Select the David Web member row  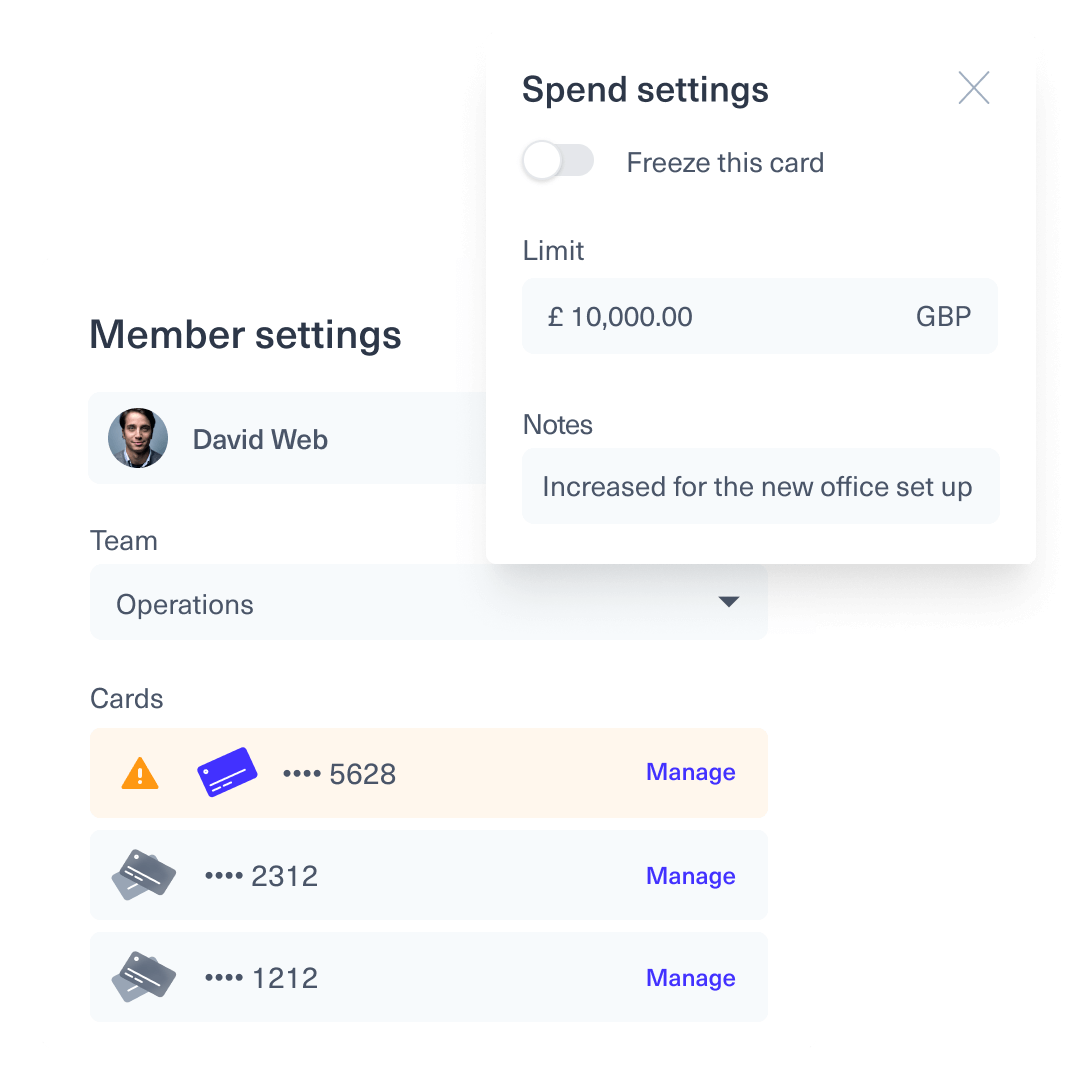pos(288,438)
